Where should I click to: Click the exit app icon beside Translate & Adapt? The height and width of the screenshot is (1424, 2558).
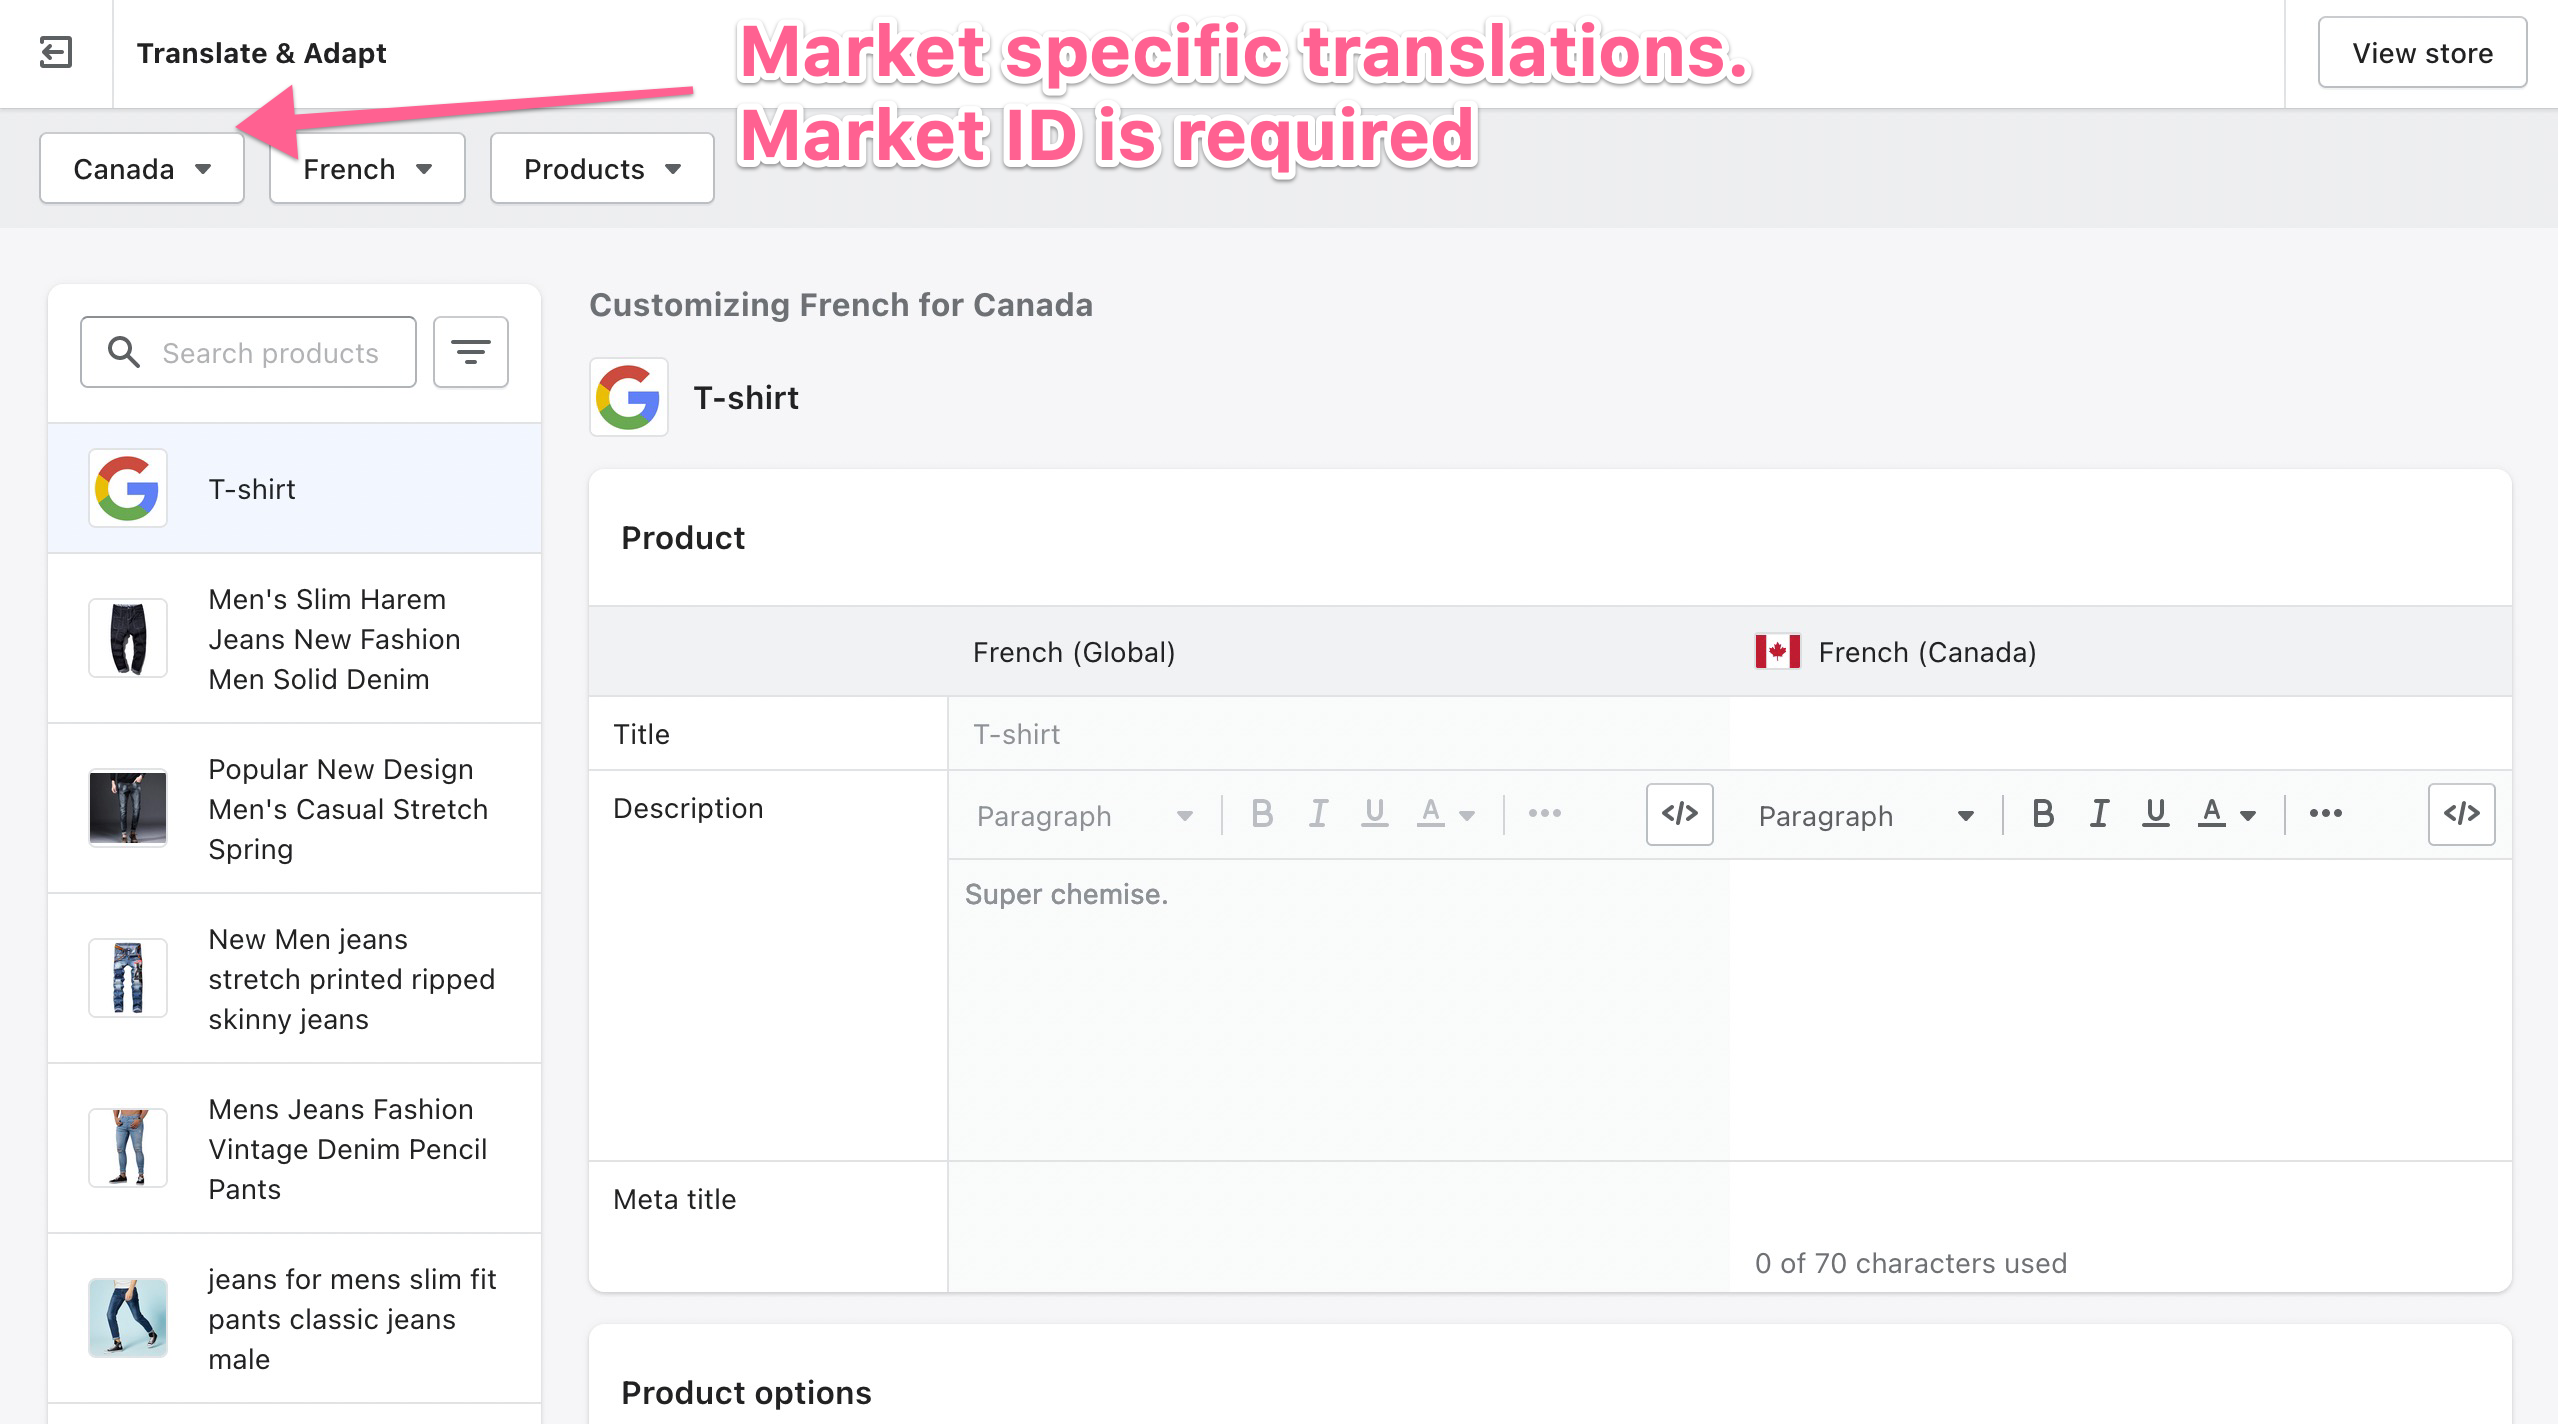point(56,52)
